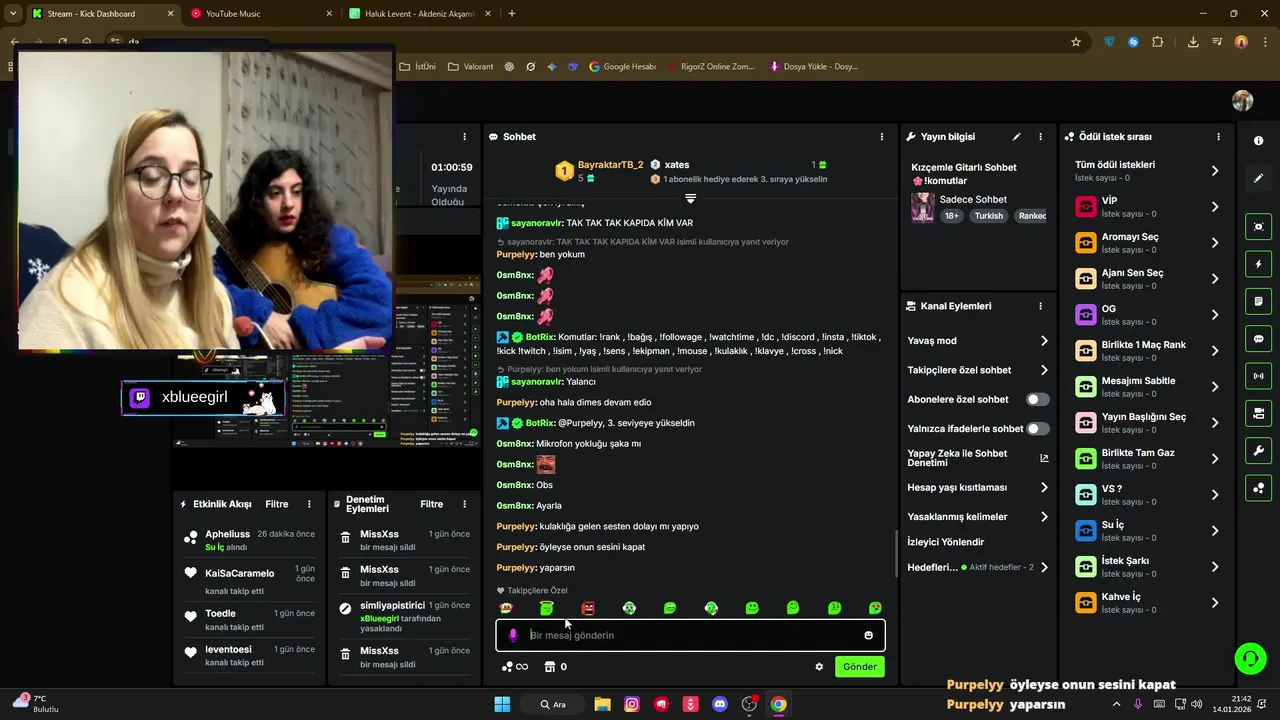Open Etkinlik Akışı three-dot menu
This screenshot has width=1280, height=720.
(x=309, y=504)
